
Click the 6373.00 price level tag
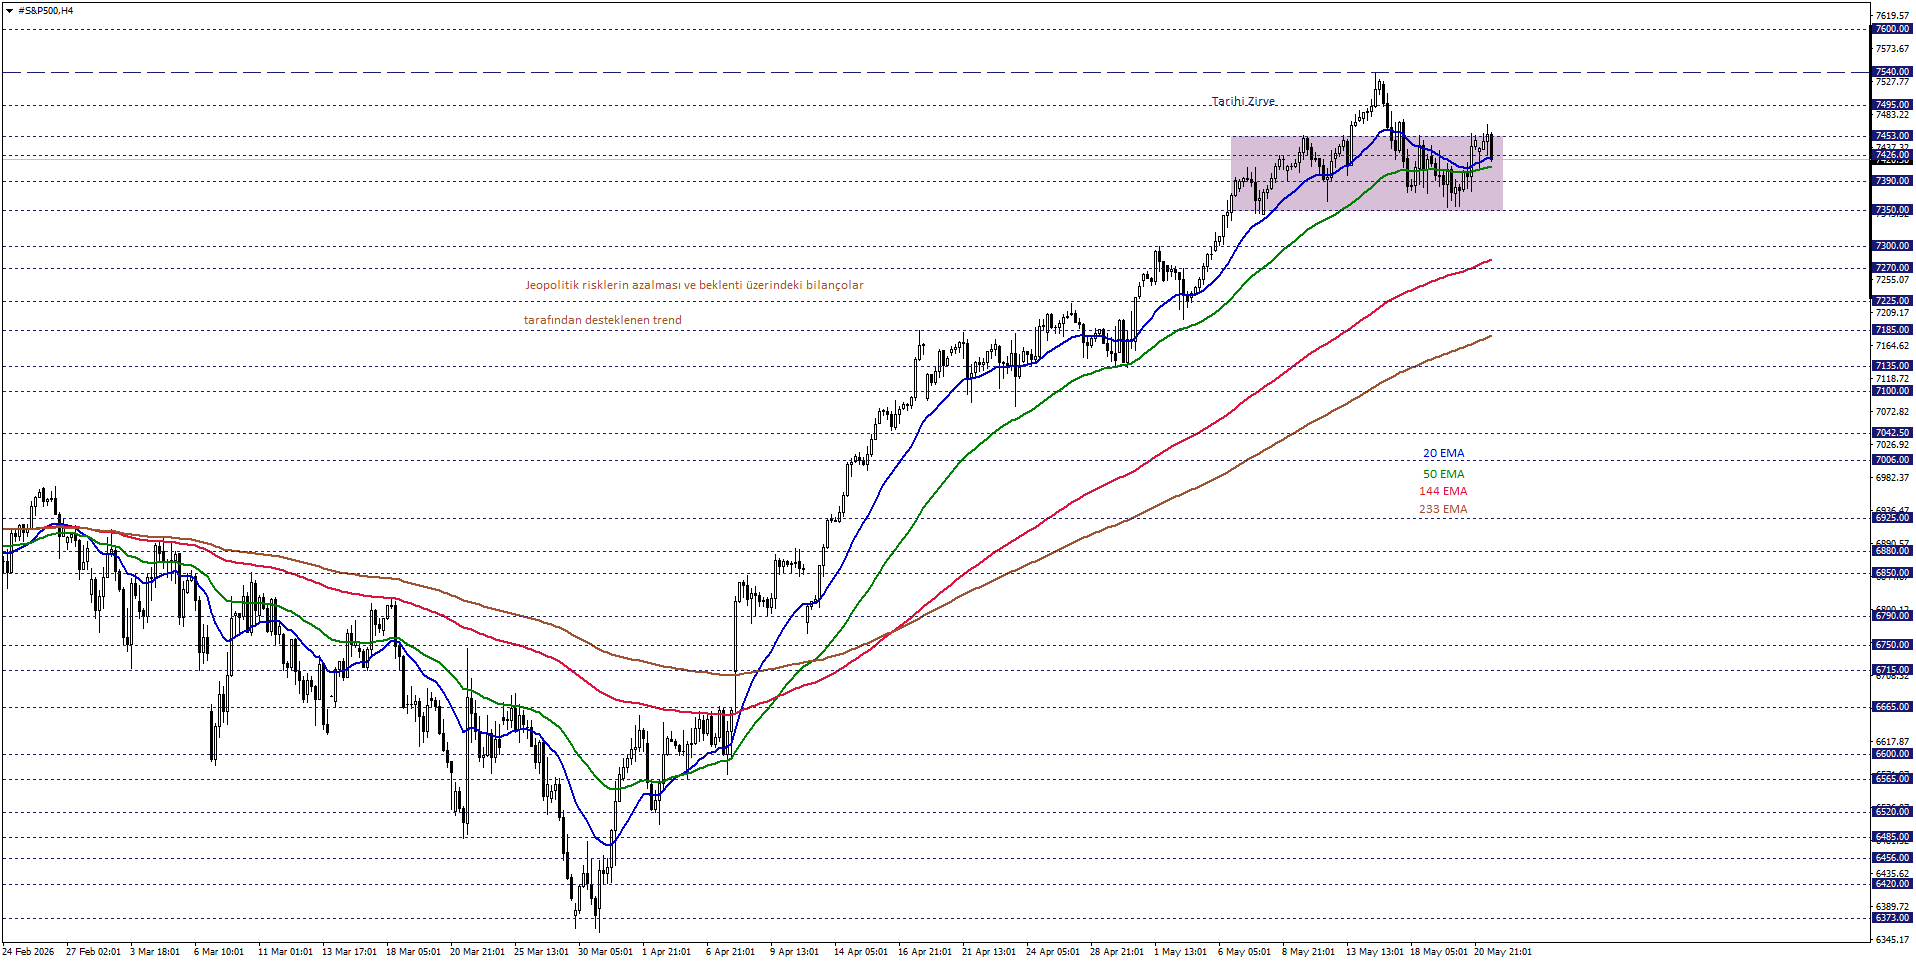click(x=1892, y=918)
